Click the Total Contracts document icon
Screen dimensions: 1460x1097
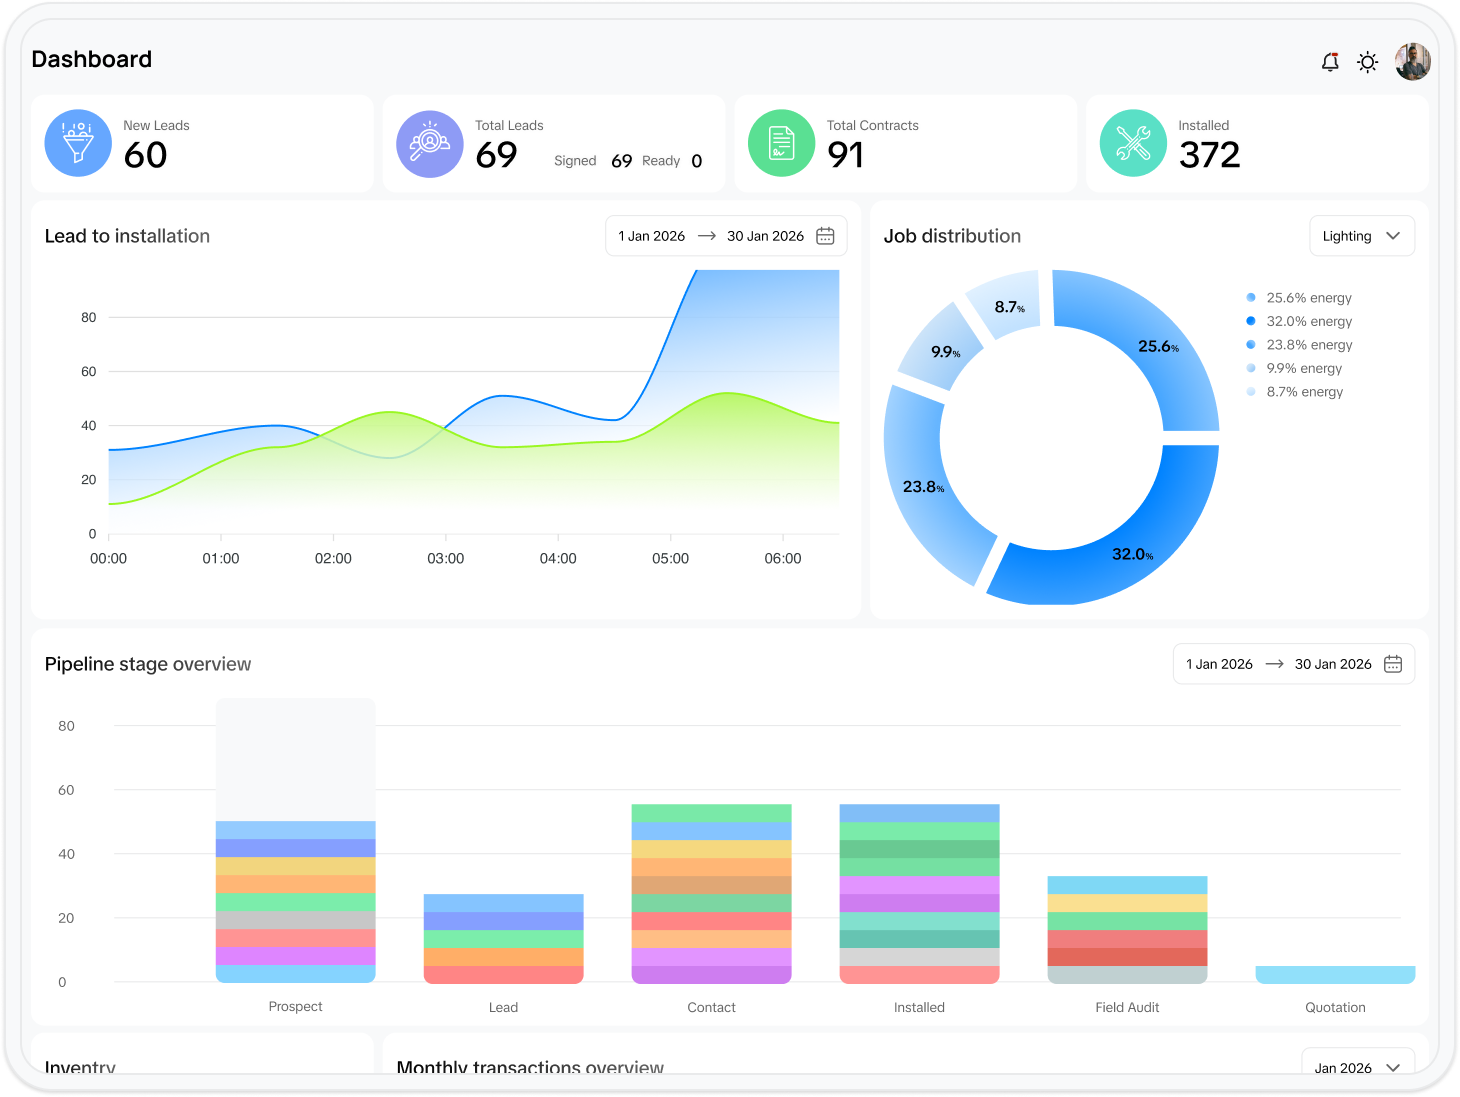coord(782,143)
